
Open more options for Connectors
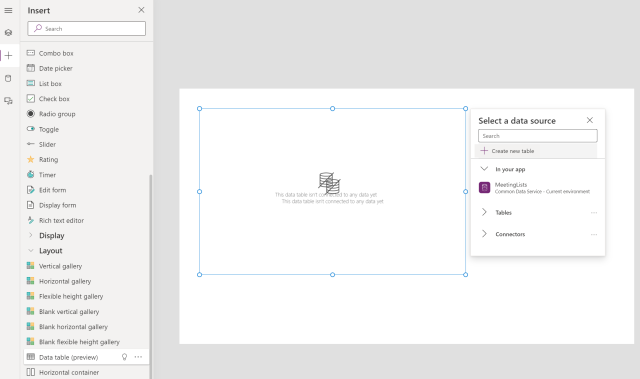point(594,234)
